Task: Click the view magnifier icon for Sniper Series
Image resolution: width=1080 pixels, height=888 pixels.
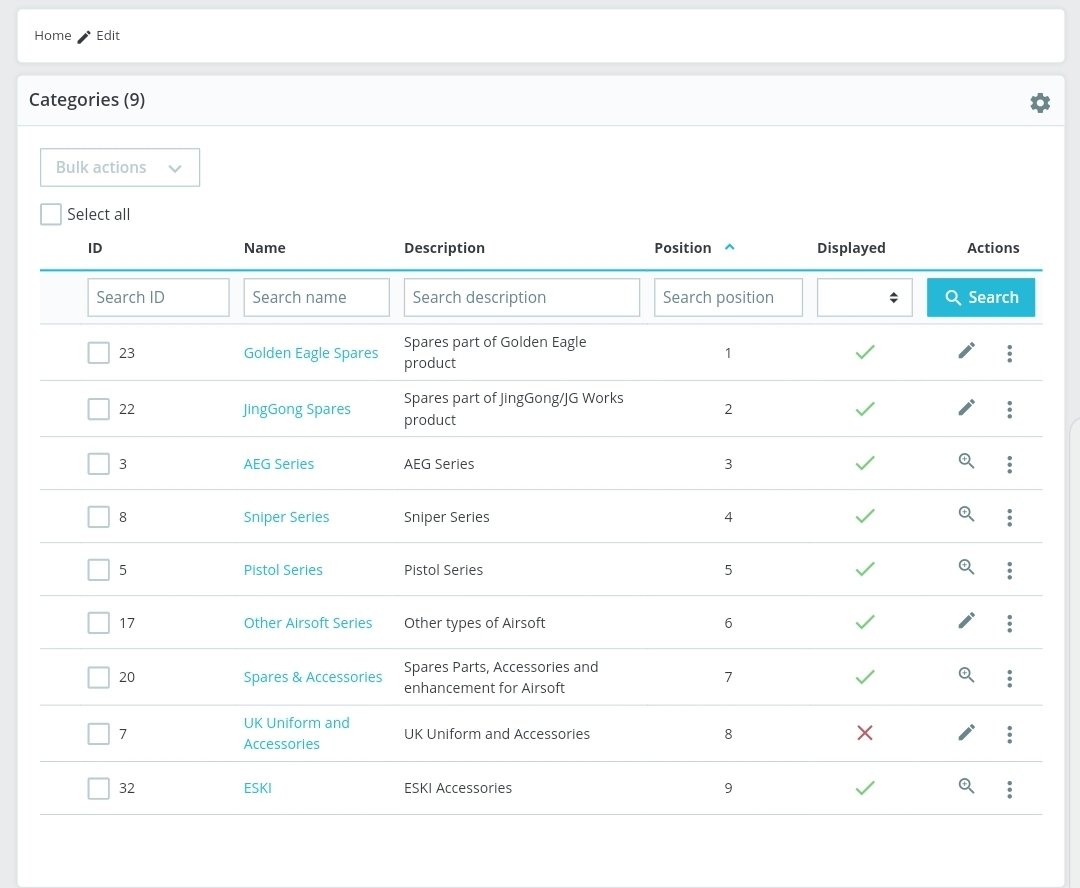Action: (x=966, y=515)
